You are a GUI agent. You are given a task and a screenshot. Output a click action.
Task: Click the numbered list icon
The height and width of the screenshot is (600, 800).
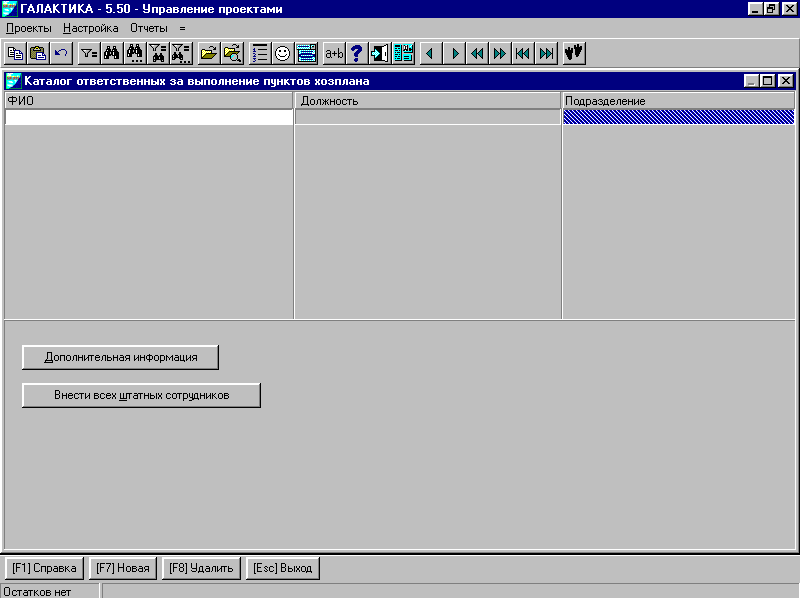click(x=260, y=54)
